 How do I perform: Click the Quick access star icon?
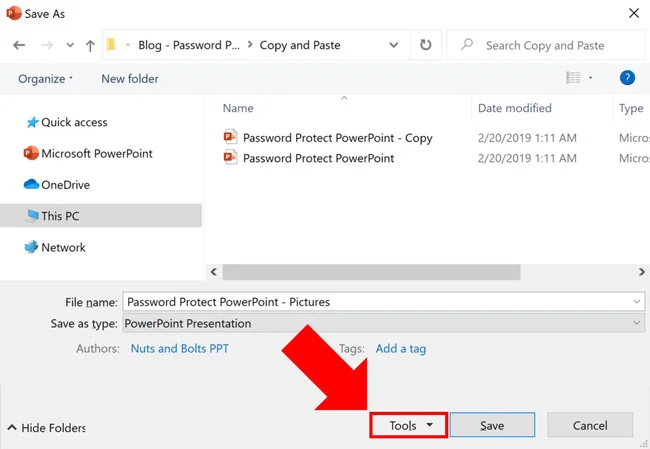[x=32, y=122]
